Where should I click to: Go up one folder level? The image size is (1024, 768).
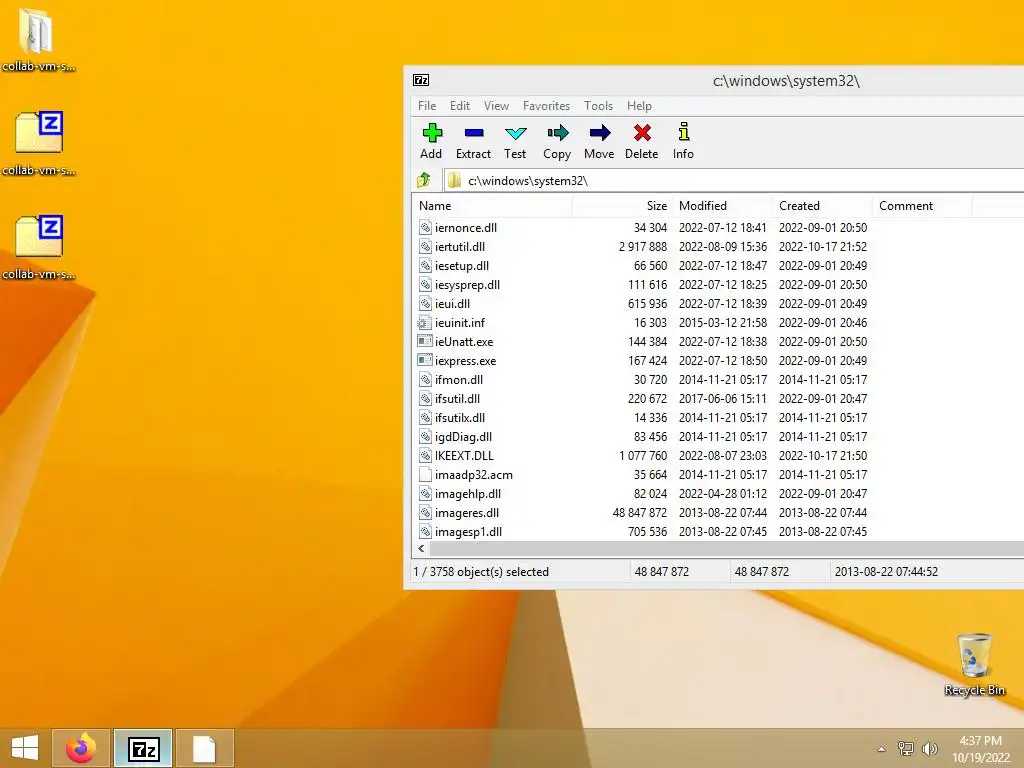point(424,180)
